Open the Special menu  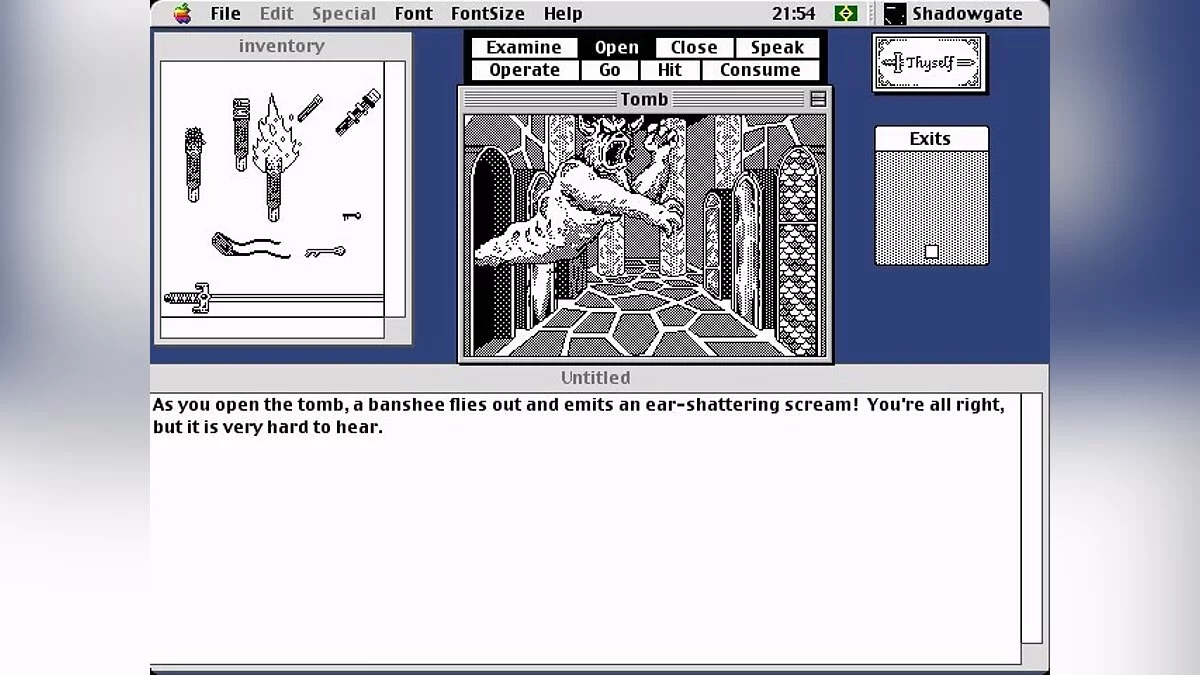click(x=344, y=14)
